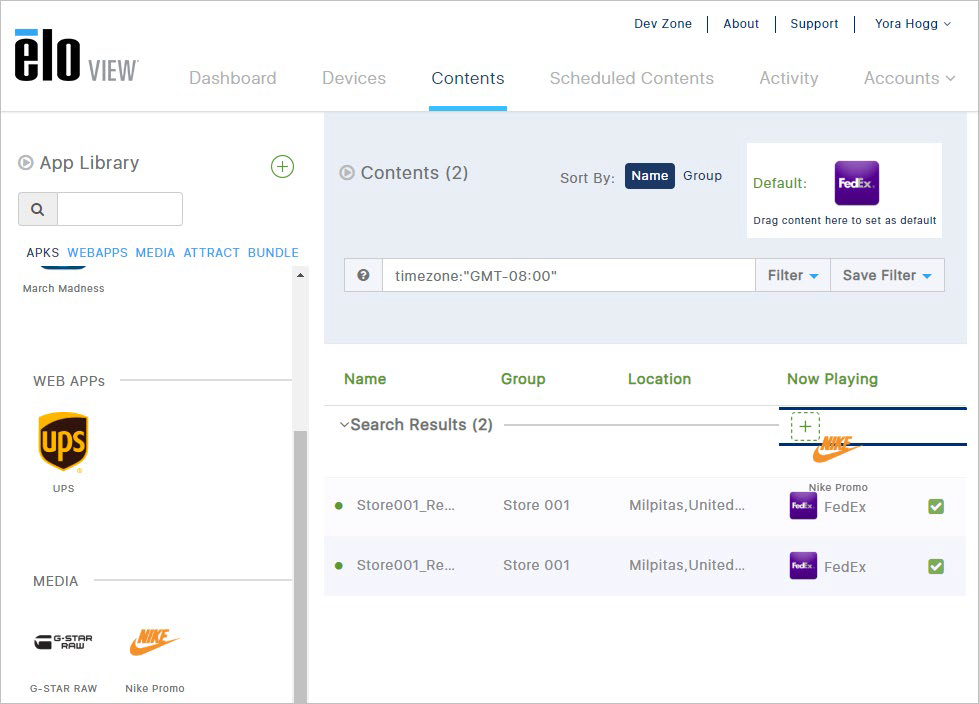
Task: Click the Nike swoosh under Now Playing
Action: [x=837, y=449]
